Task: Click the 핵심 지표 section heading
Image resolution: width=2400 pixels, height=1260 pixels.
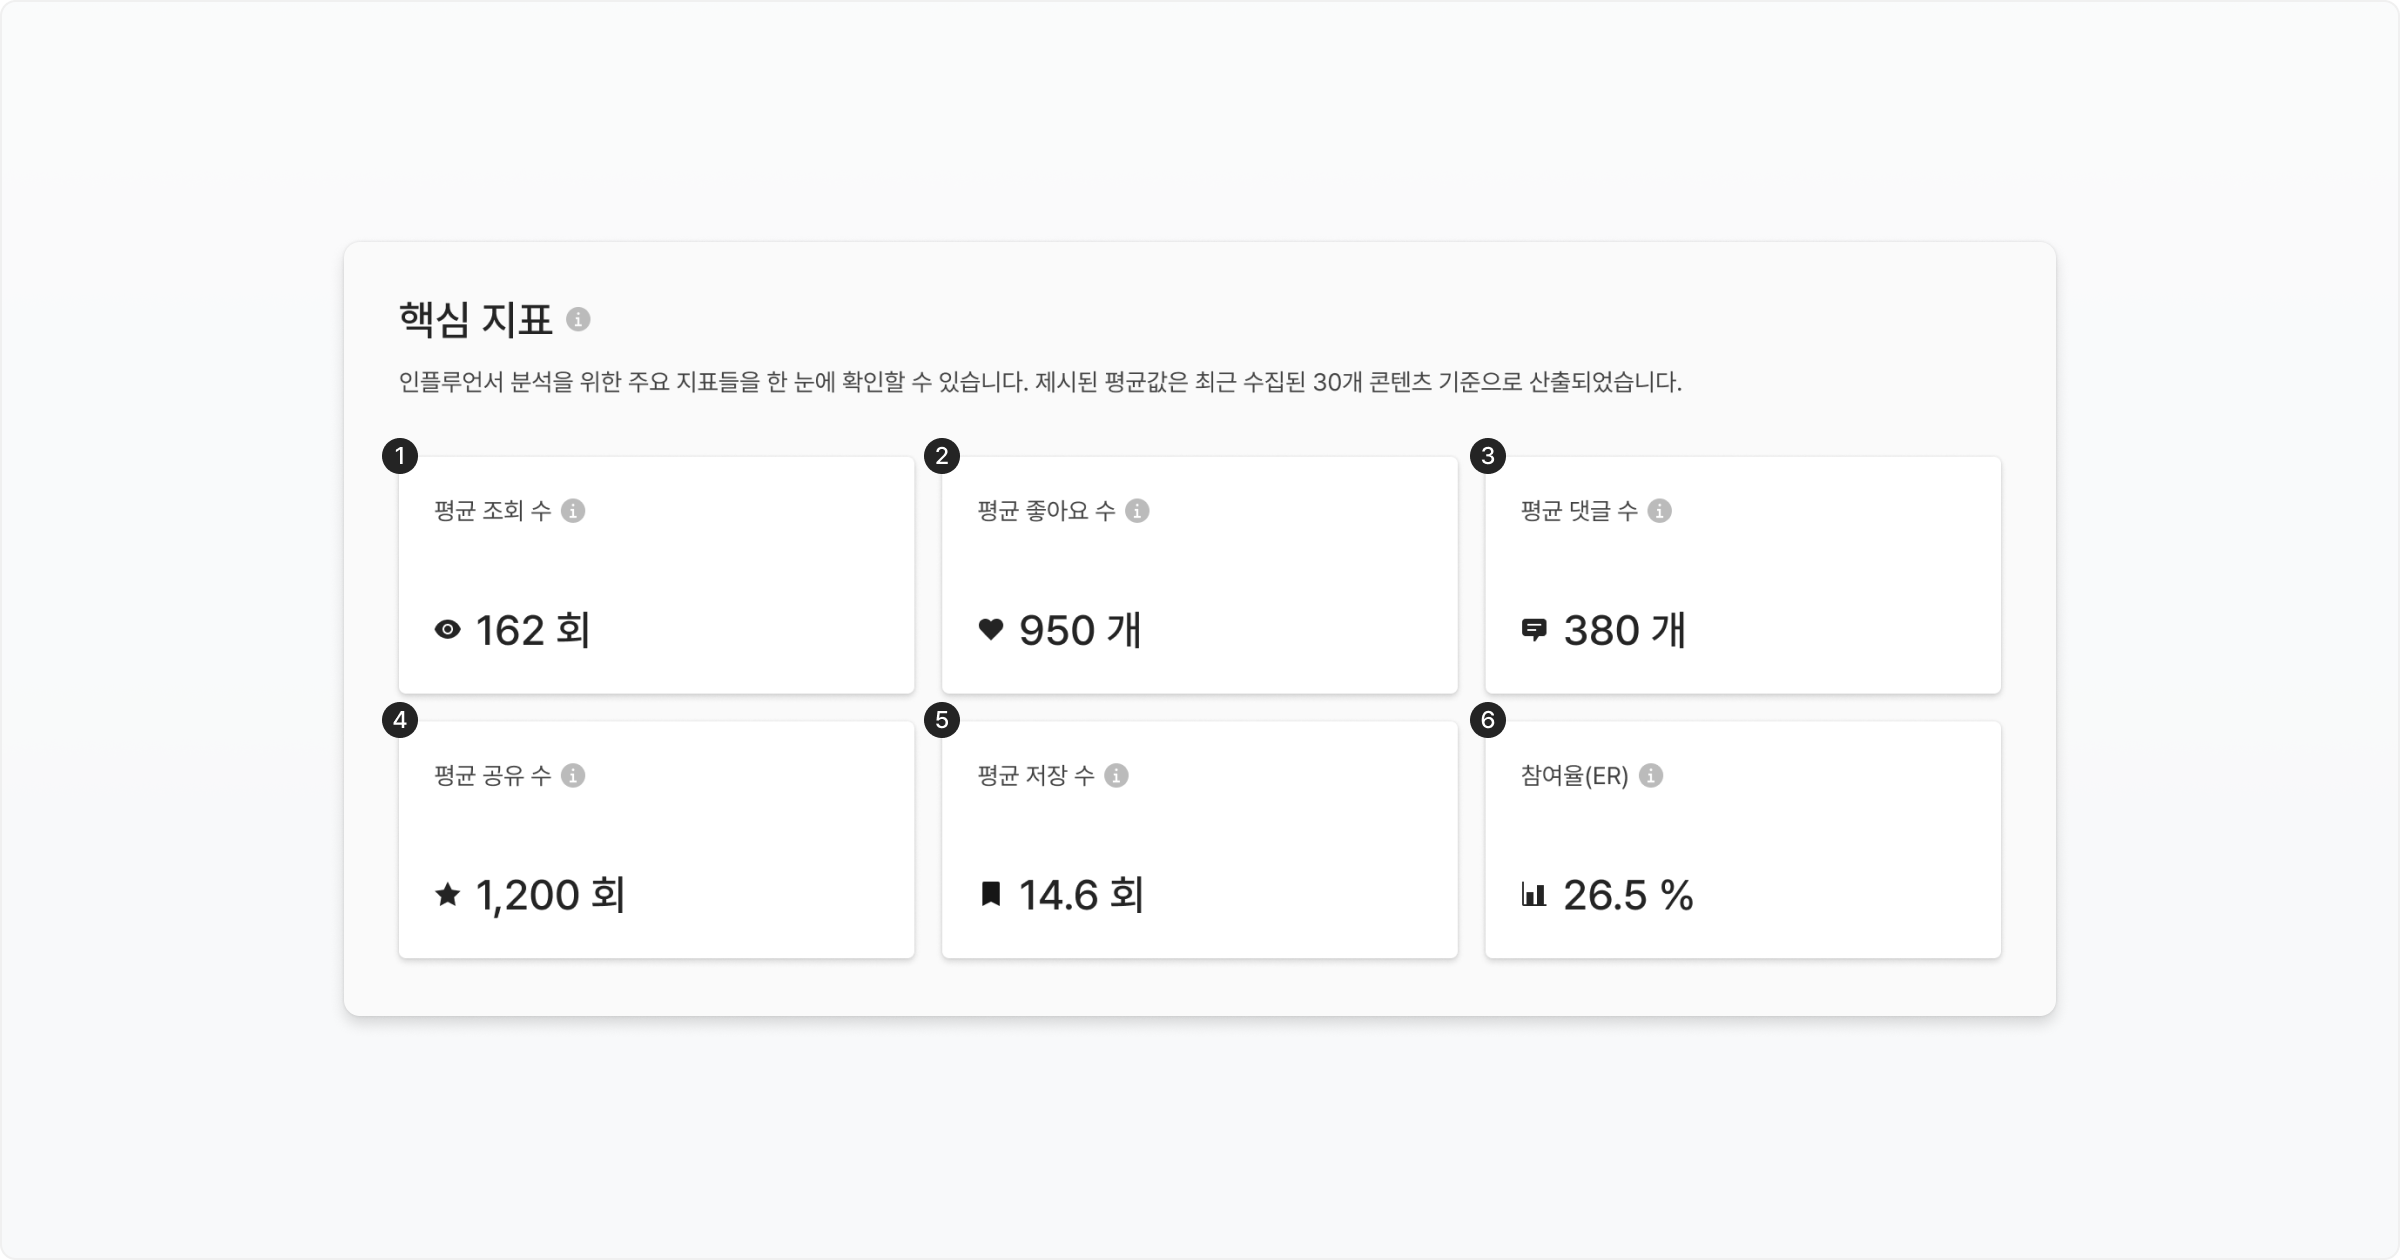Action: pos(475,320)
